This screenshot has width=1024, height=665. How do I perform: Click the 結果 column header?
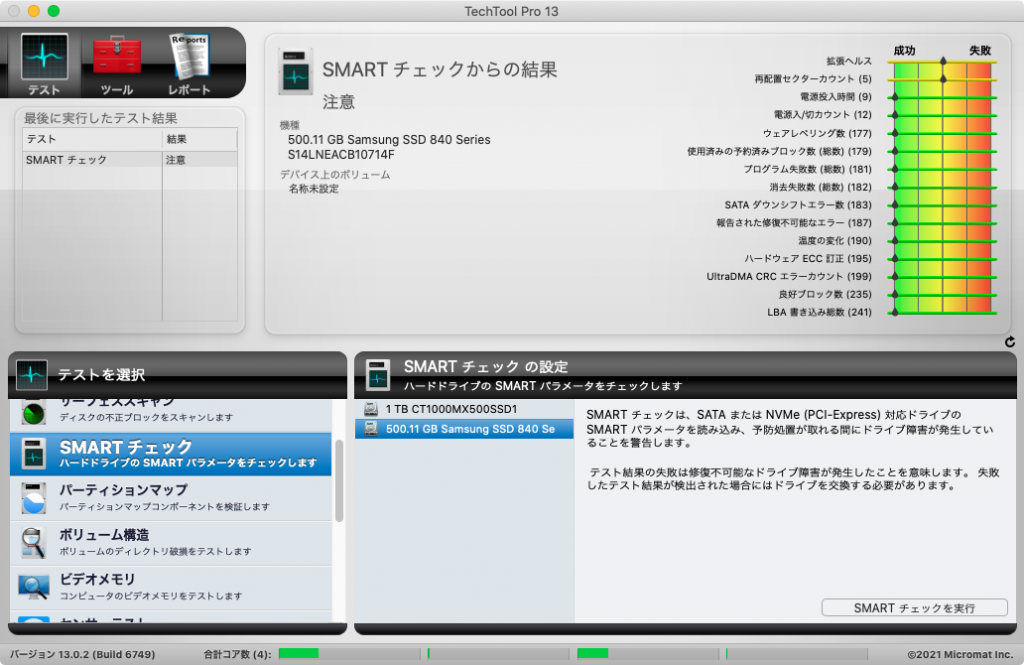tap(200, 139)
